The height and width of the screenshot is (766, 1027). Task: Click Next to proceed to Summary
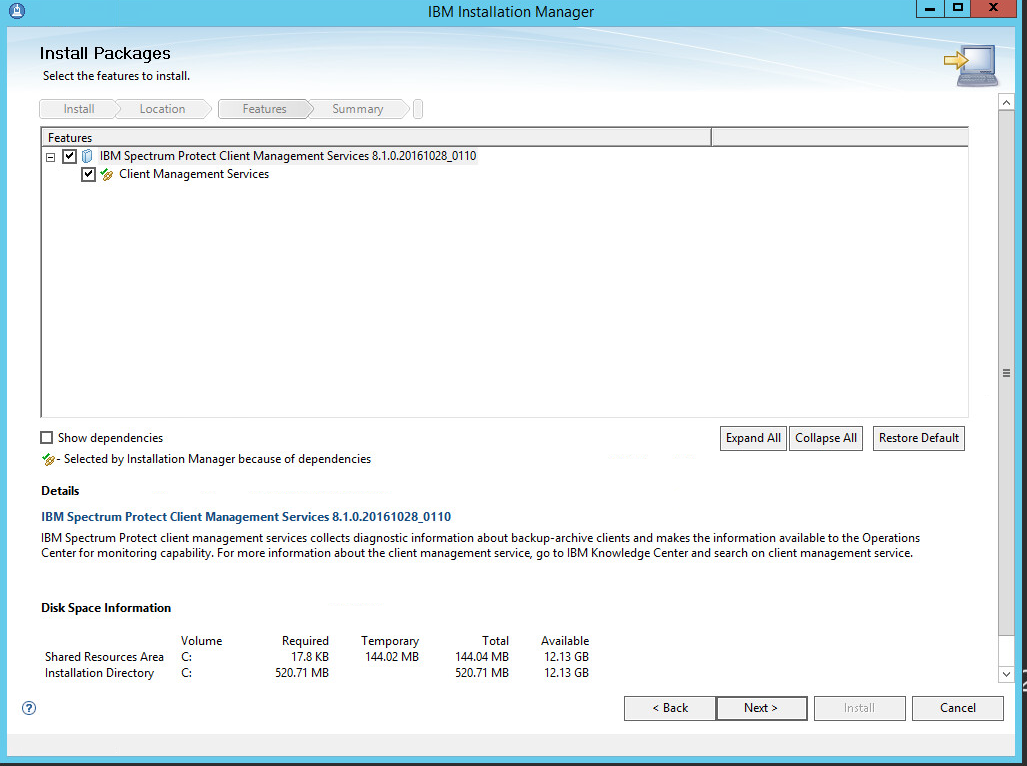point(761,708)
